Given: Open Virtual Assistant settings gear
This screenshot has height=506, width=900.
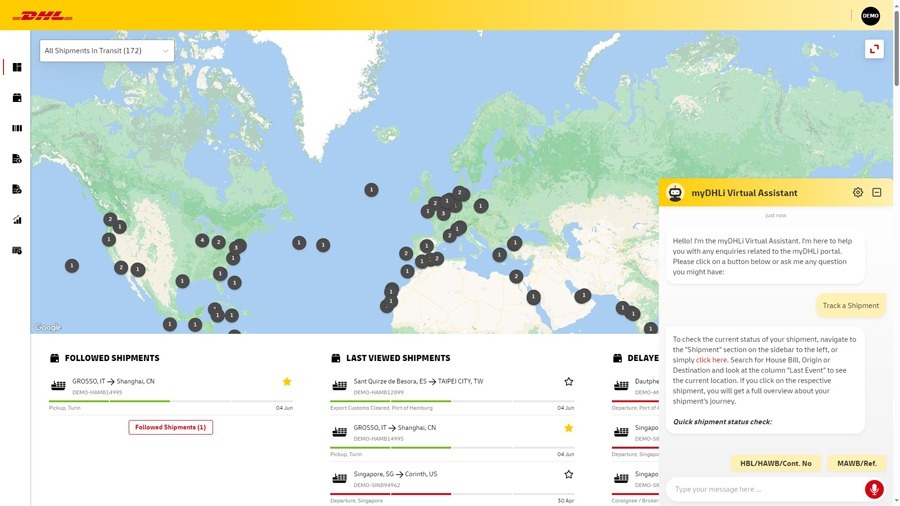Looking at the screenshot, I should pyautogui.click(x=858, y=193).
